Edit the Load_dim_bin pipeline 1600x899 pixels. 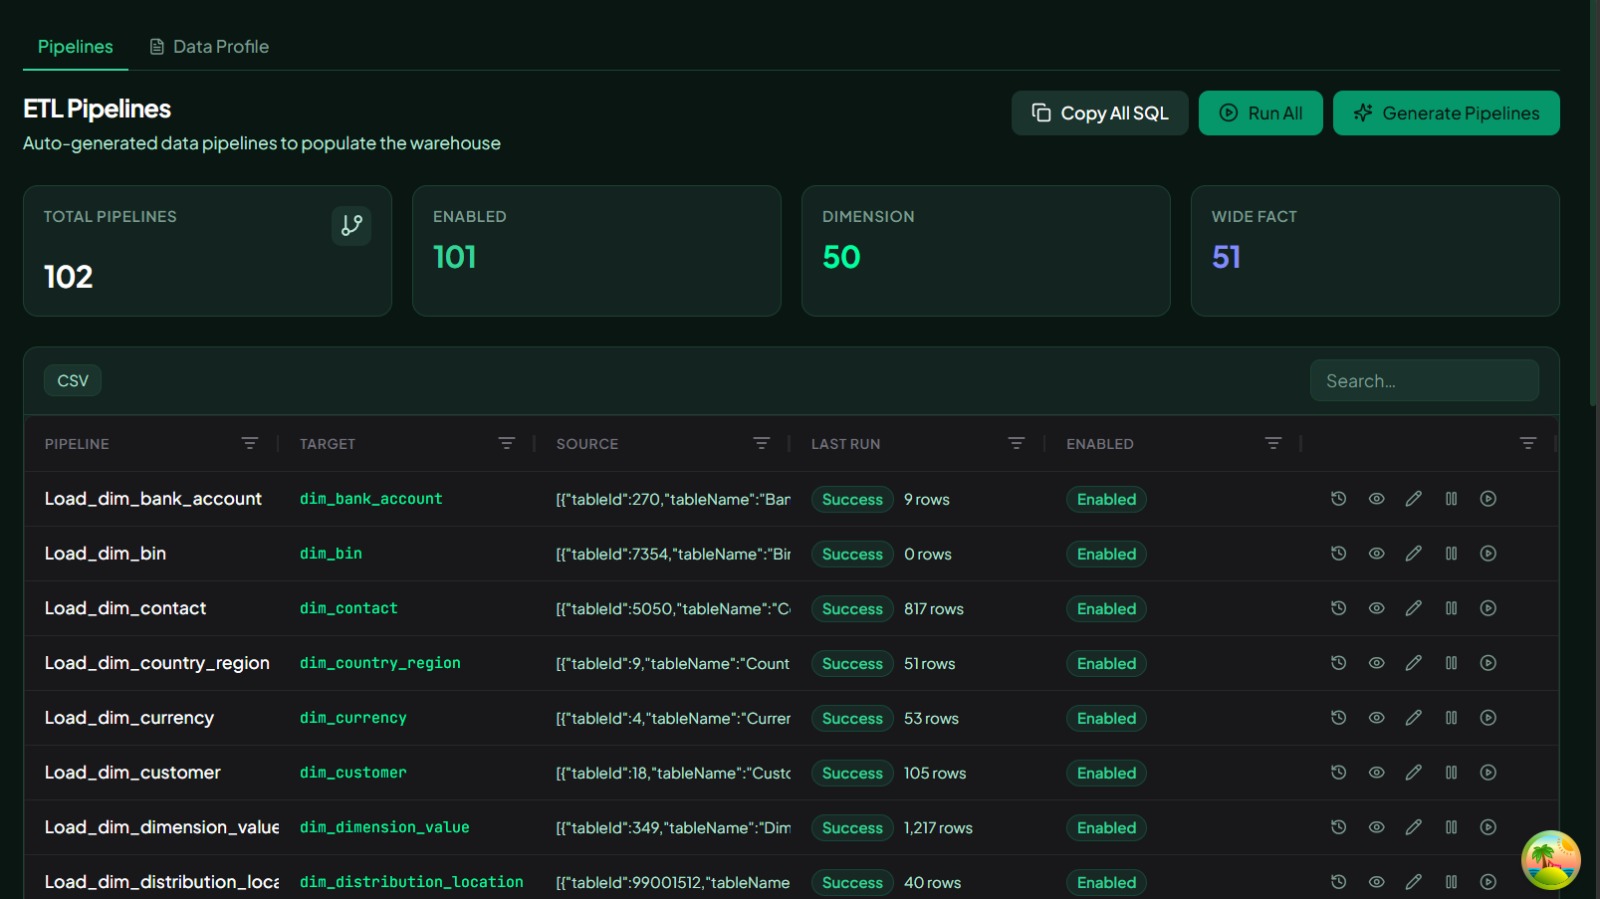[x=1413, y=554]
